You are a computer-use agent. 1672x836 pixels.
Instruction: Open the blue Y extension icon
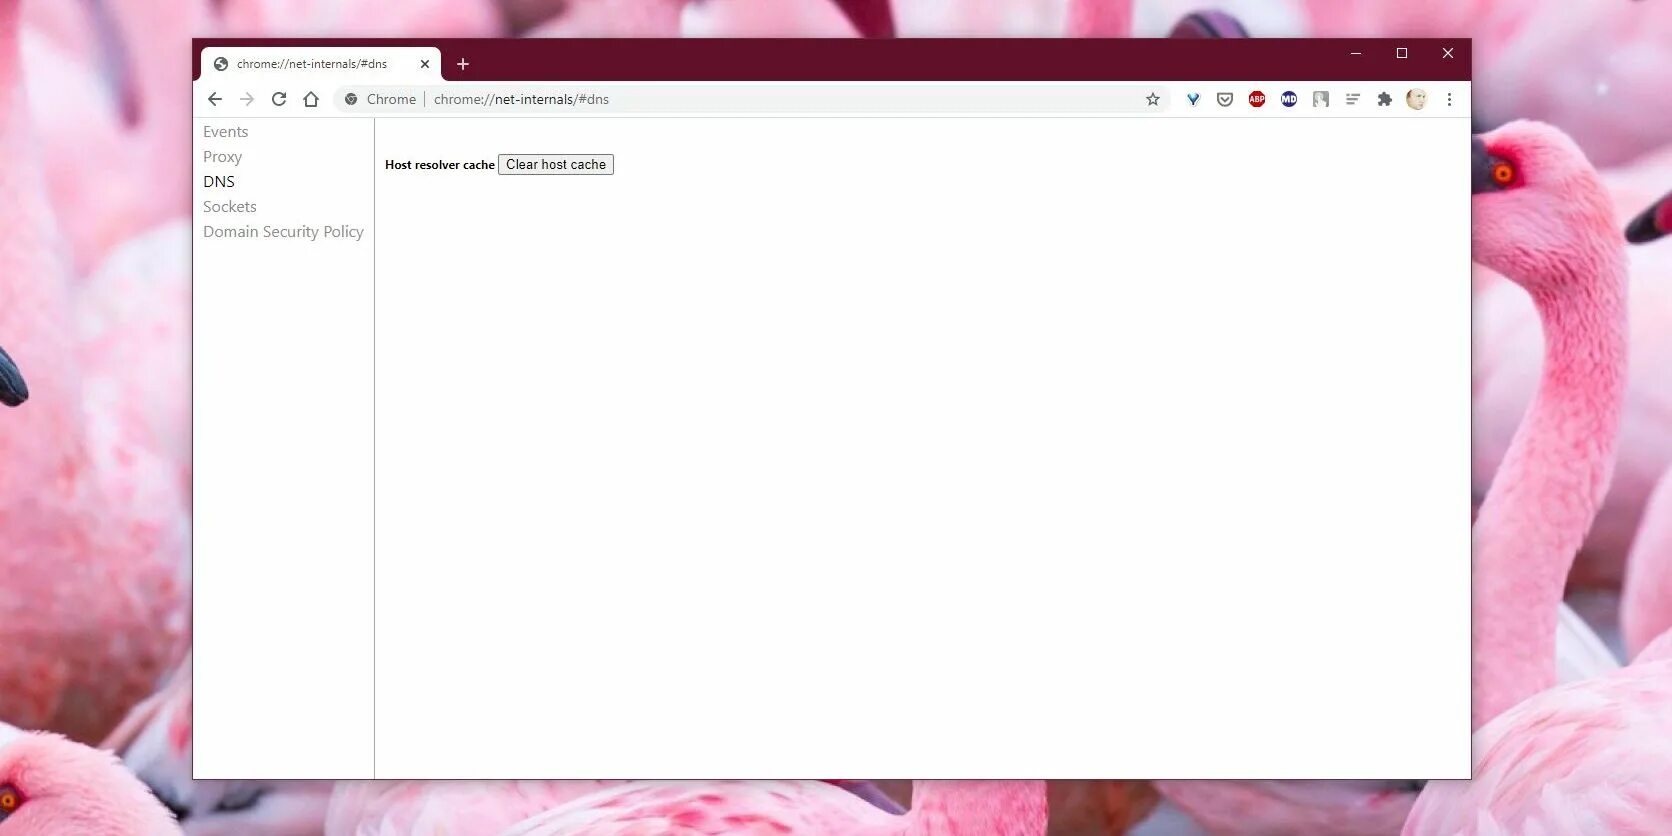tap(1193, 99)
